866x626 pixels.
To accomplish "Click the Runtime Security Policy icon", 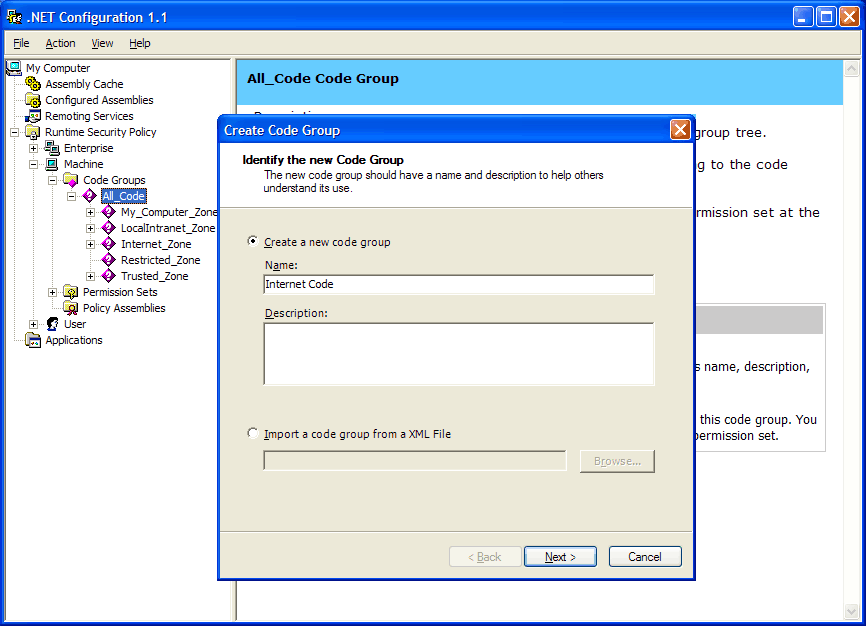I will point(33,132).
